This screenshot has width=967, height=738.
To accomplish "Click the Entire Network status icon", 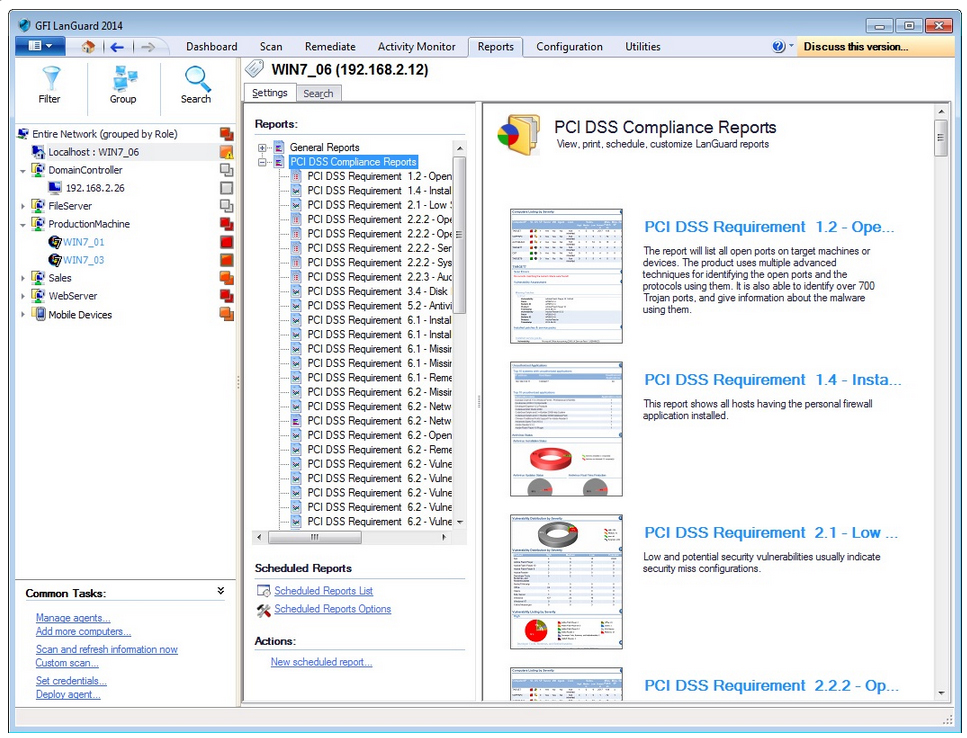I will [226, 134].
